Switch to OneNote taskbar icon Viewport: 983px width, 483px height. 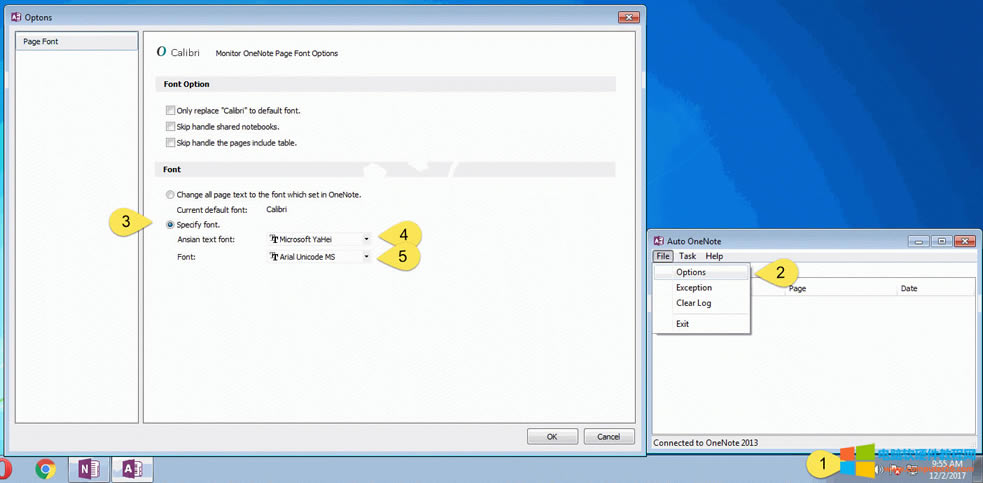click(90, 469)
